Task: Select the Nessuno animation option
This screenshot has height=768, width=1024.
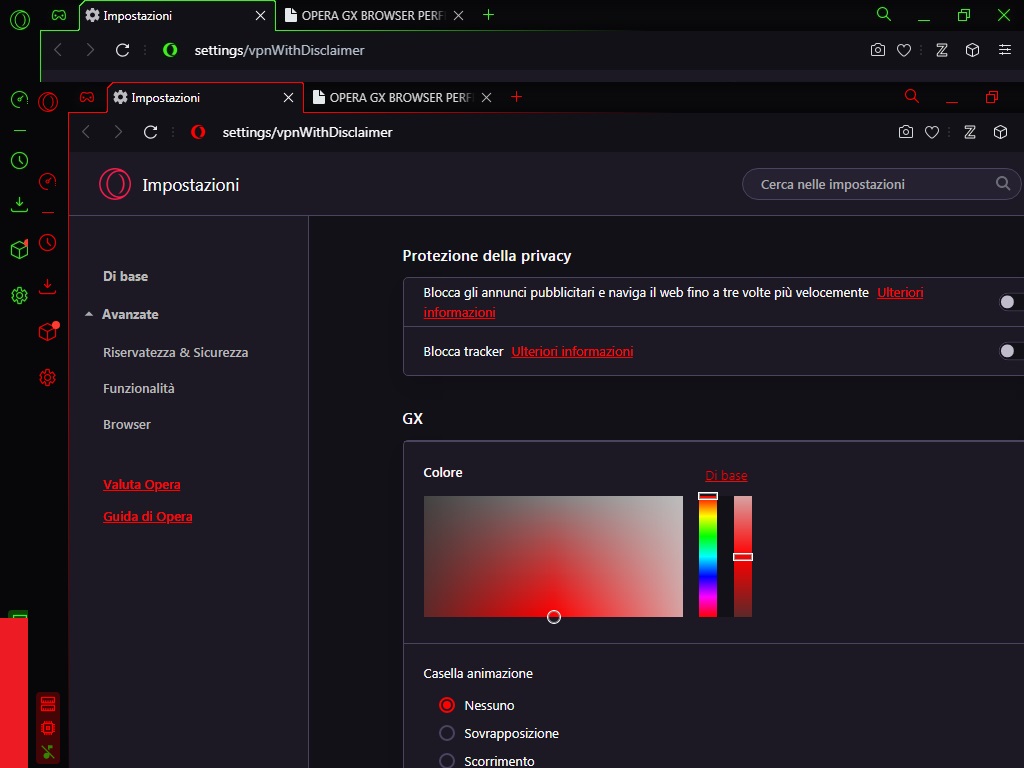Action: pos(447,705)
